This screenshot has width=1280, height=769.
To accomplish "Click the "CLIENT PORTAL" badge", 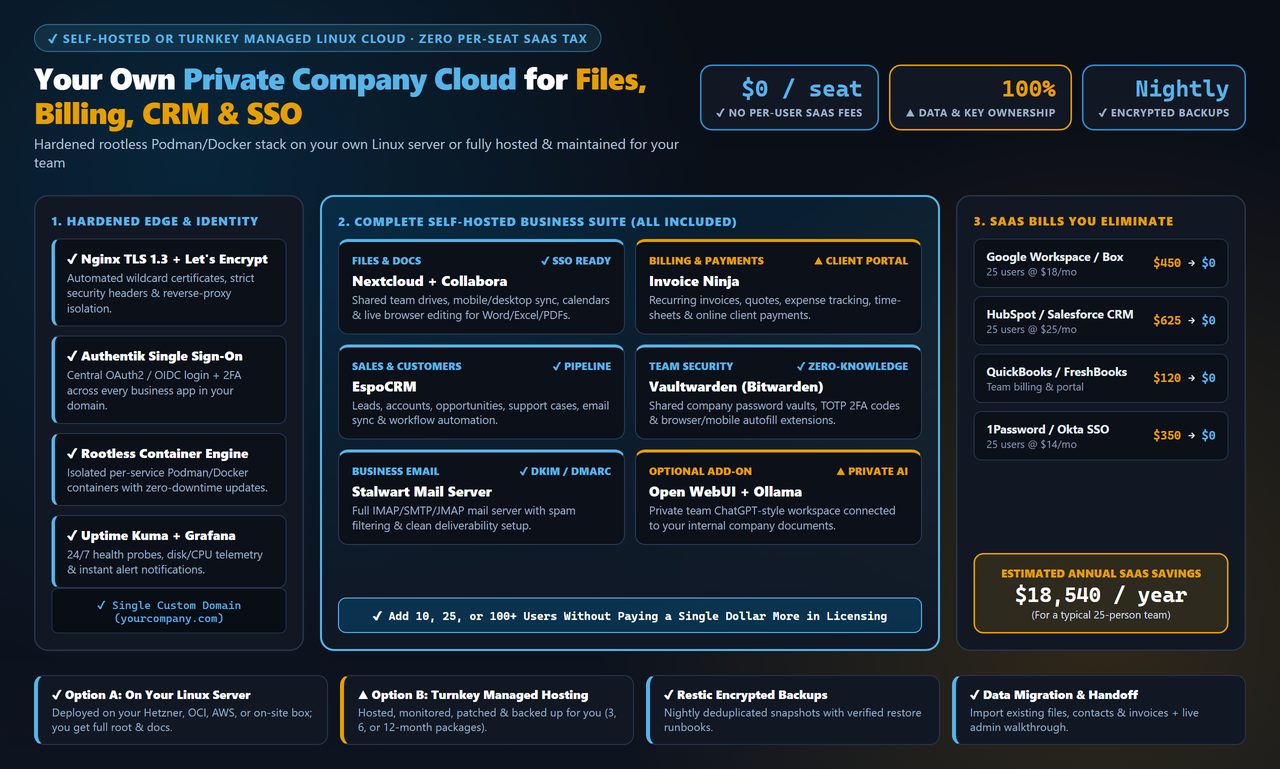I will [x=861, y=261].
